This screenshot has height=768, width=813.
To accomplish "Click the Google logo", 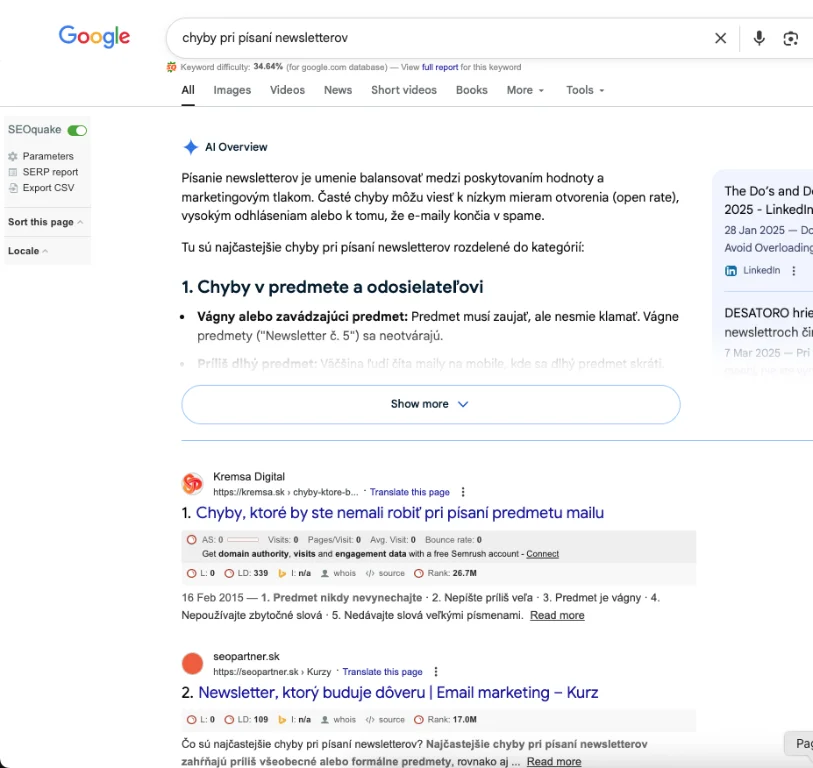I will (94, 37).
